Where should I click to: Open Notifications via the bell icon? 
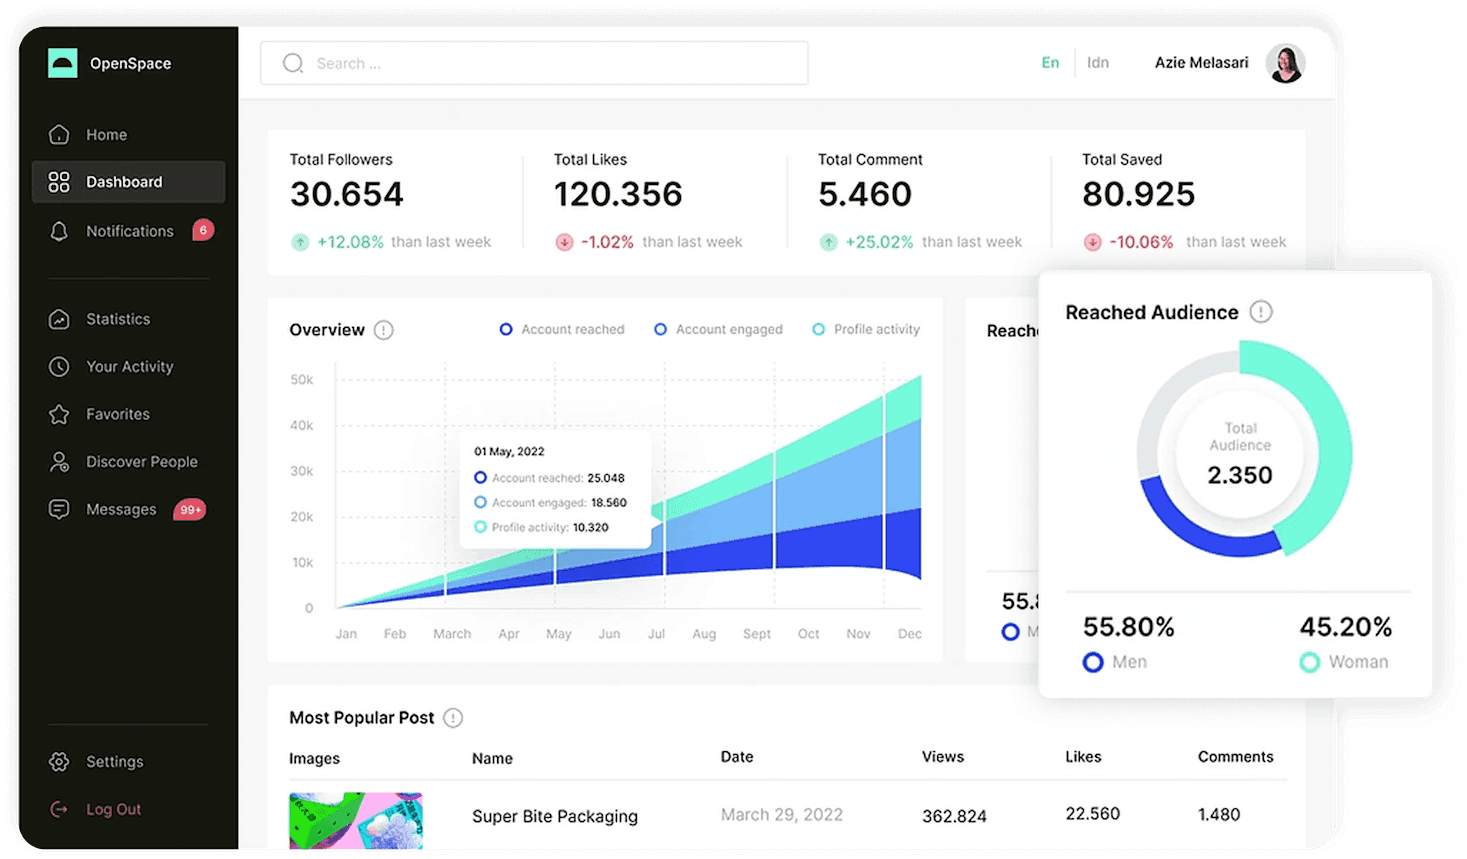60,230
